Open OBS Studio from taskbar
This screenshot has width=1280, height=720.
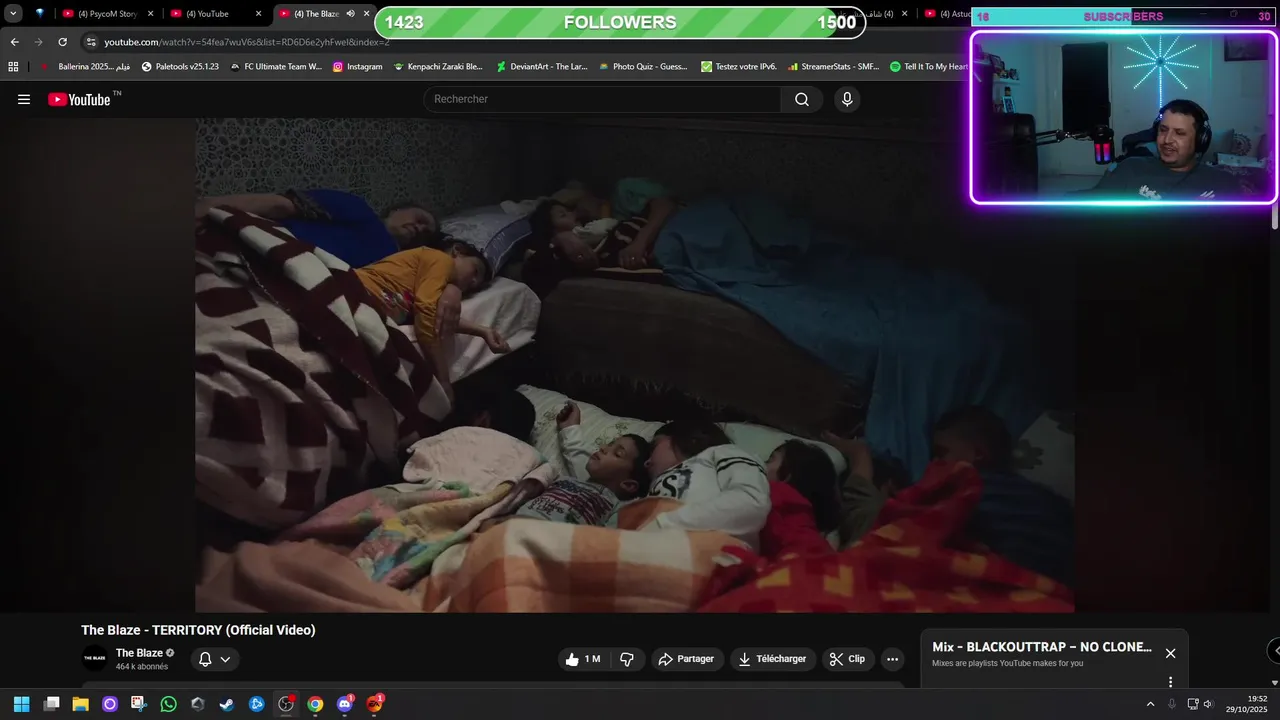(286, 704)
